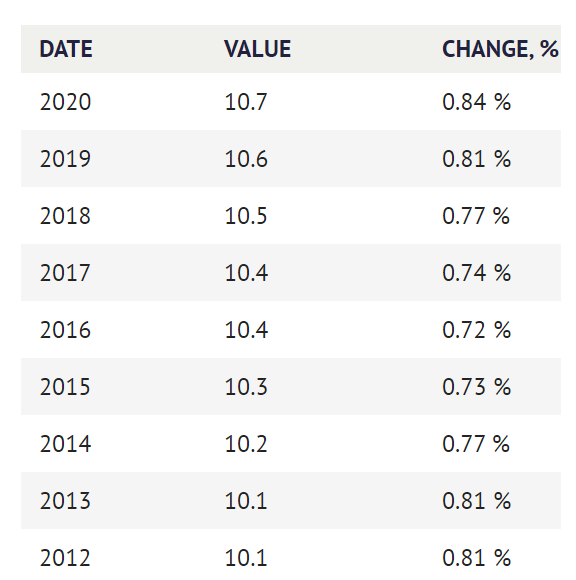Select the 0.72 % change cell
The height and width of the screenshot is (580, 576).
tap(476, 330)
